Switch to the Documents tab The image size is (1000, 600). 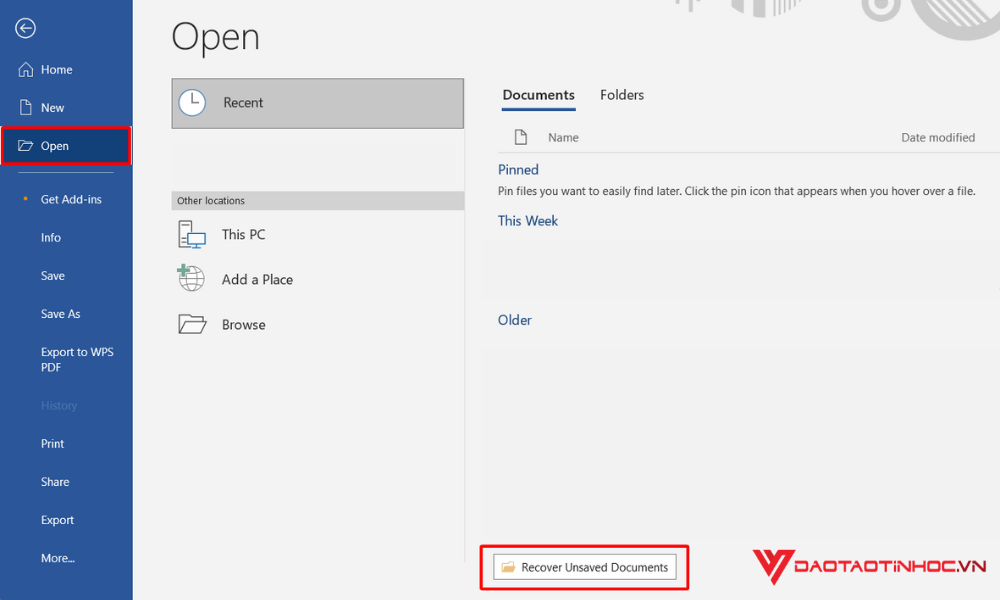(538, 95)
